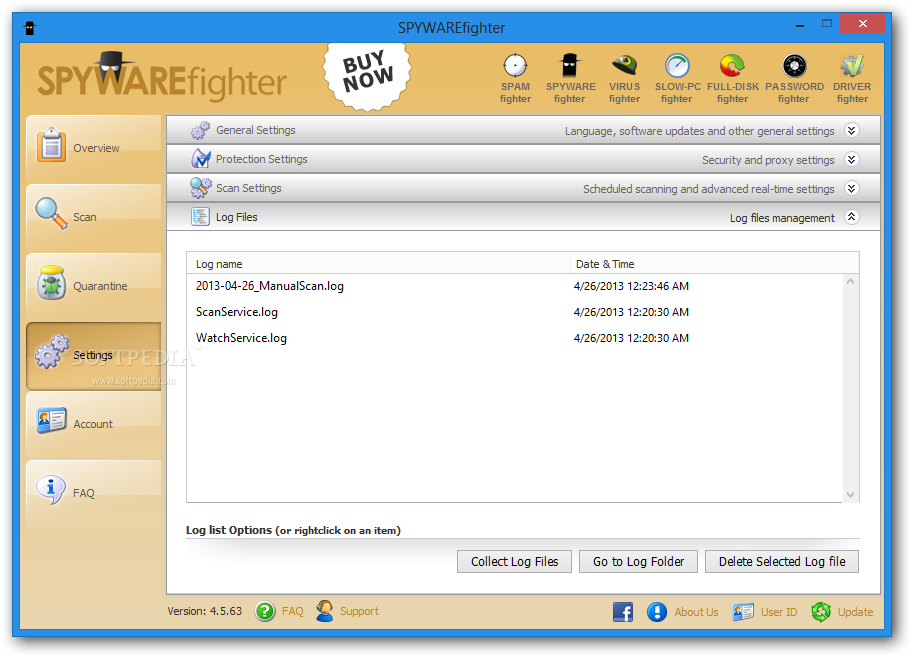This screenshot has width=912, height=657.
Task: Expand Protection Settings with chevron
Action: pyautogui.click(x=852, y=159)
